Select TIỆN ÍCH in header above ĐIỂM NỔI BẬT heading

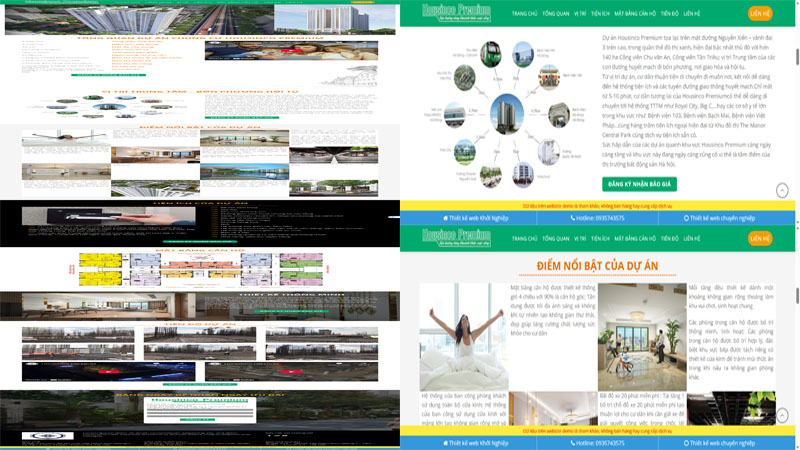tap(600, 239)
